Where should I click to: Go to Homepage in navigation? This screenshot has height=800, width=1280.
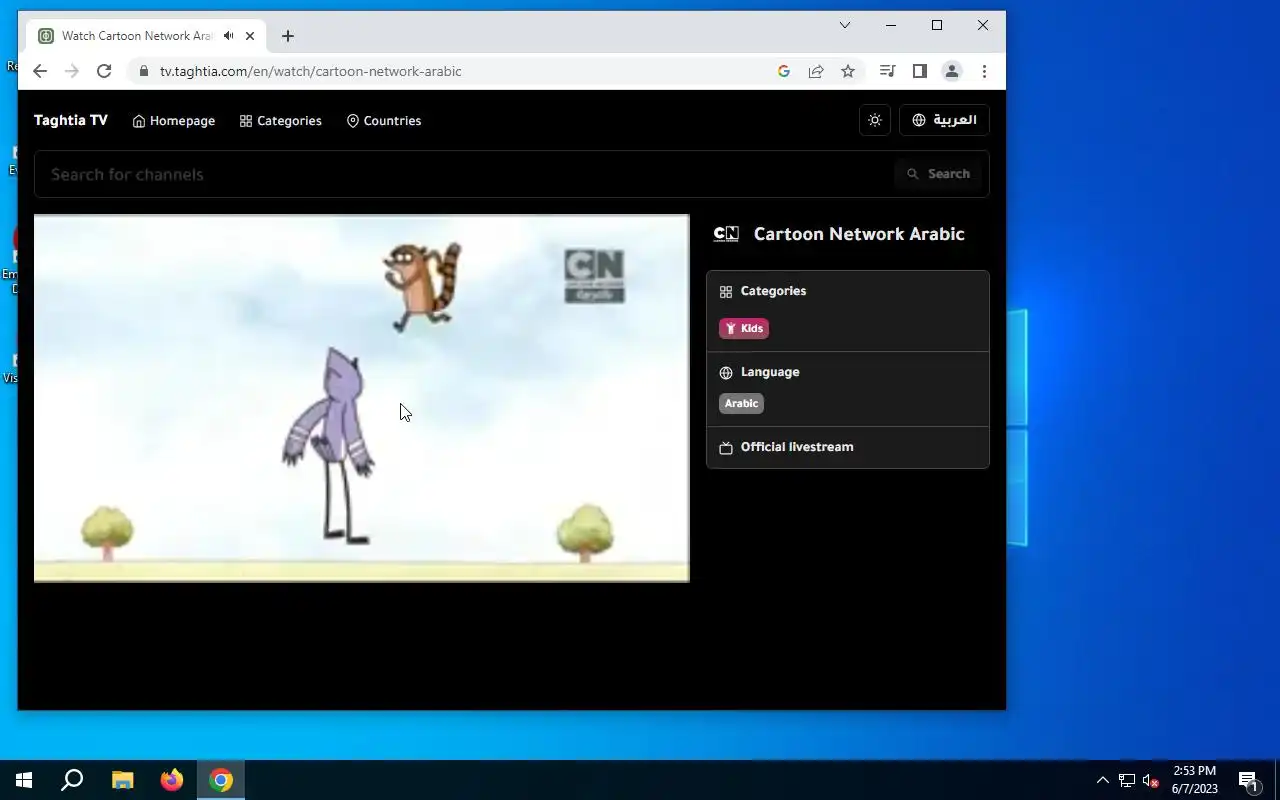[174, 121]
